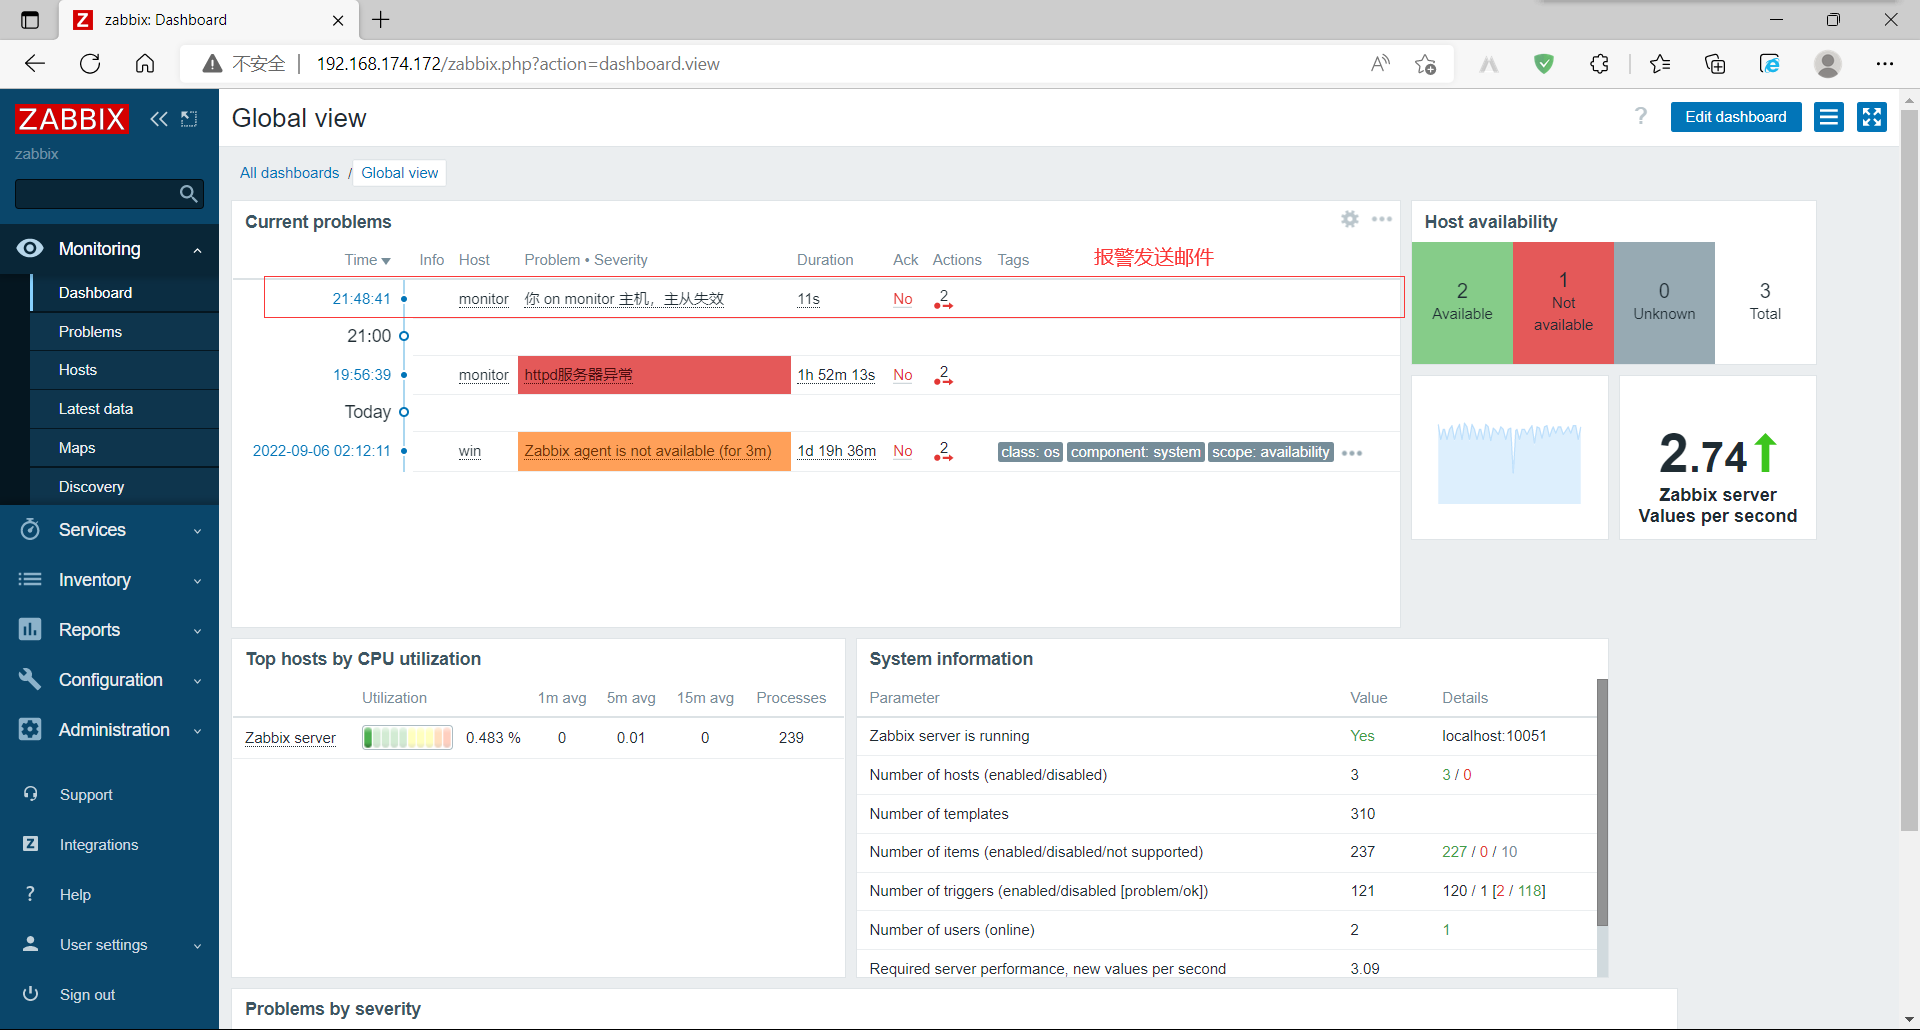The width and height of the screenshot is (1920, 1030).
Task: Open the Global view breadcrumb link
Action: click(x=400, y=173)
